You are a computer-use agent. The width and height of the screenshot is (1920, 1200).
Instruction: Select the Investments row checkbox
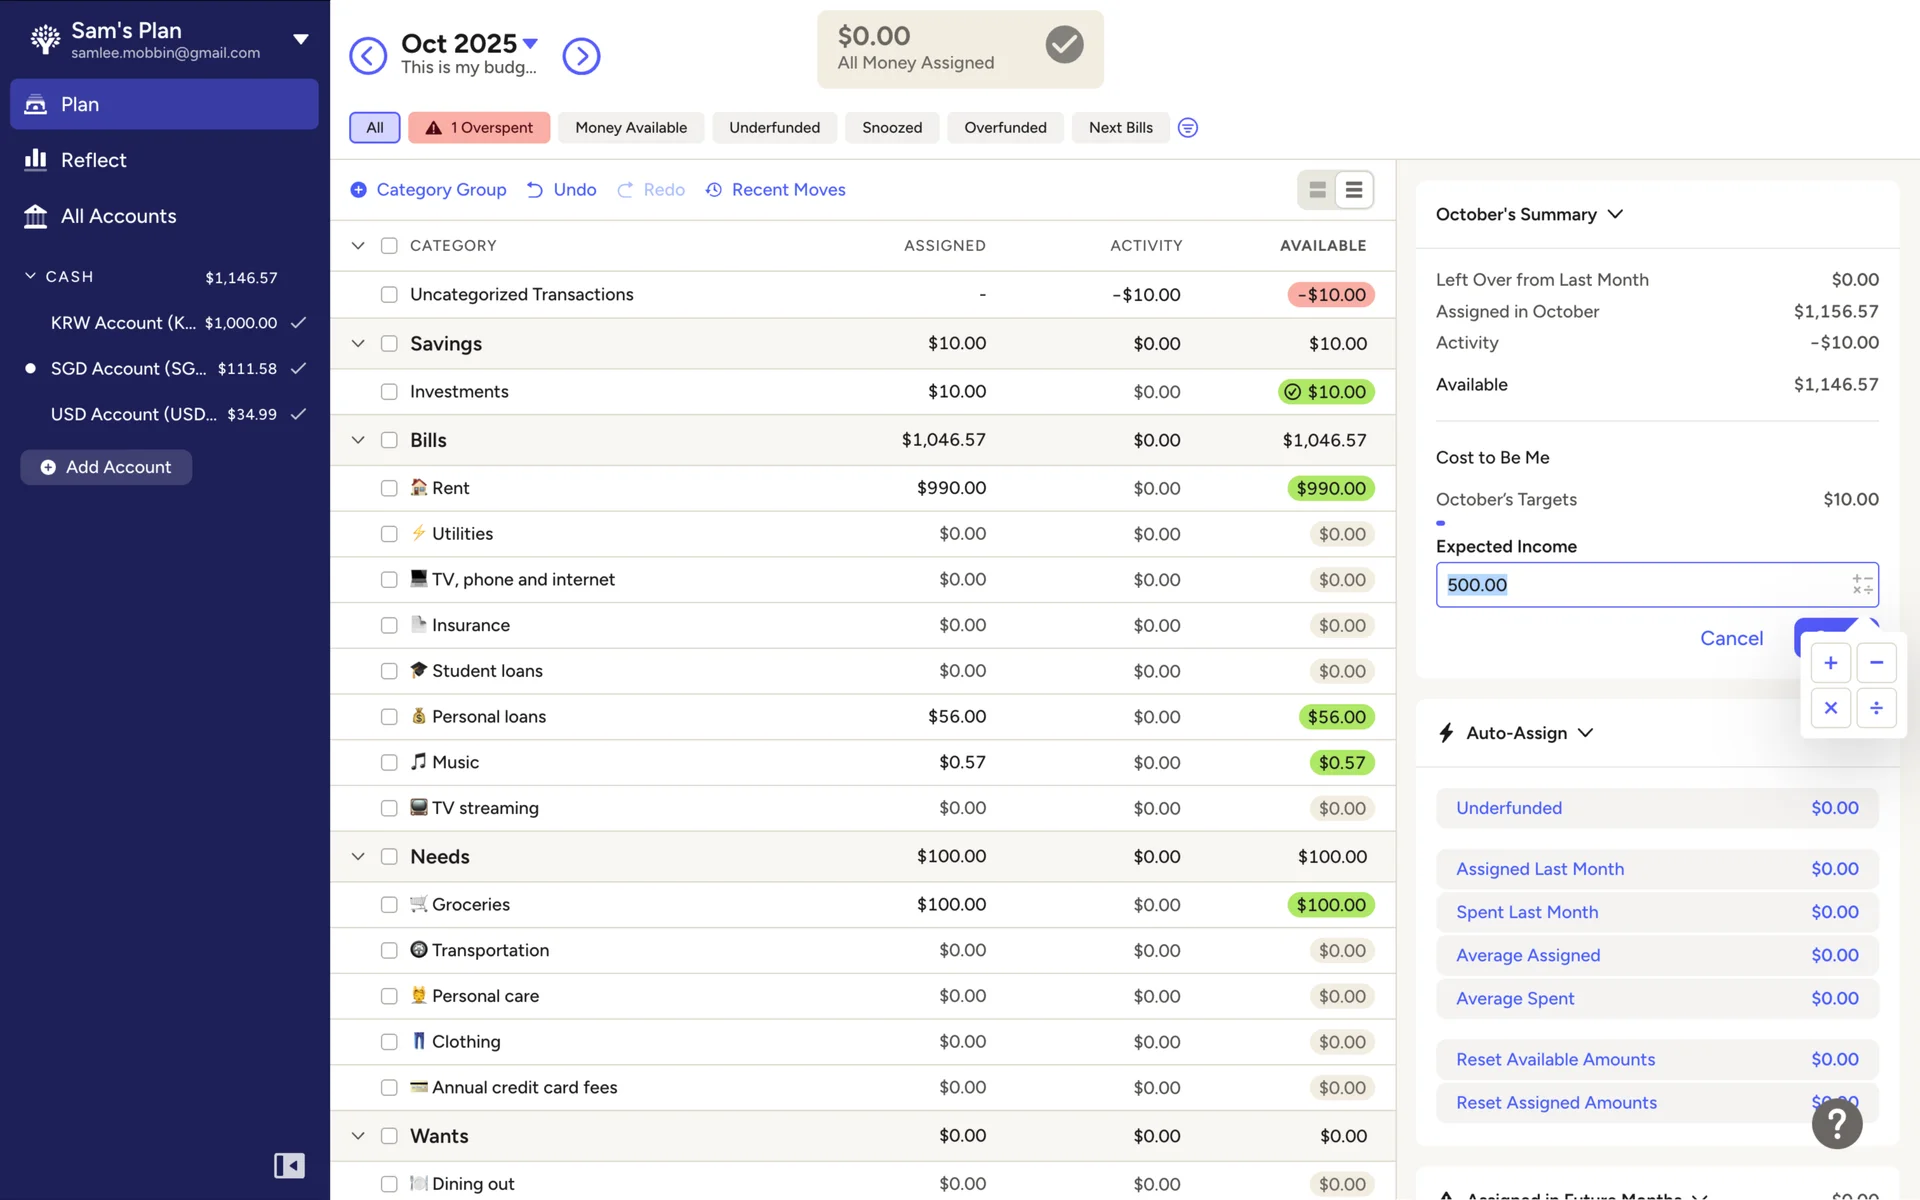pyautogui.click(x=389, y=392)
